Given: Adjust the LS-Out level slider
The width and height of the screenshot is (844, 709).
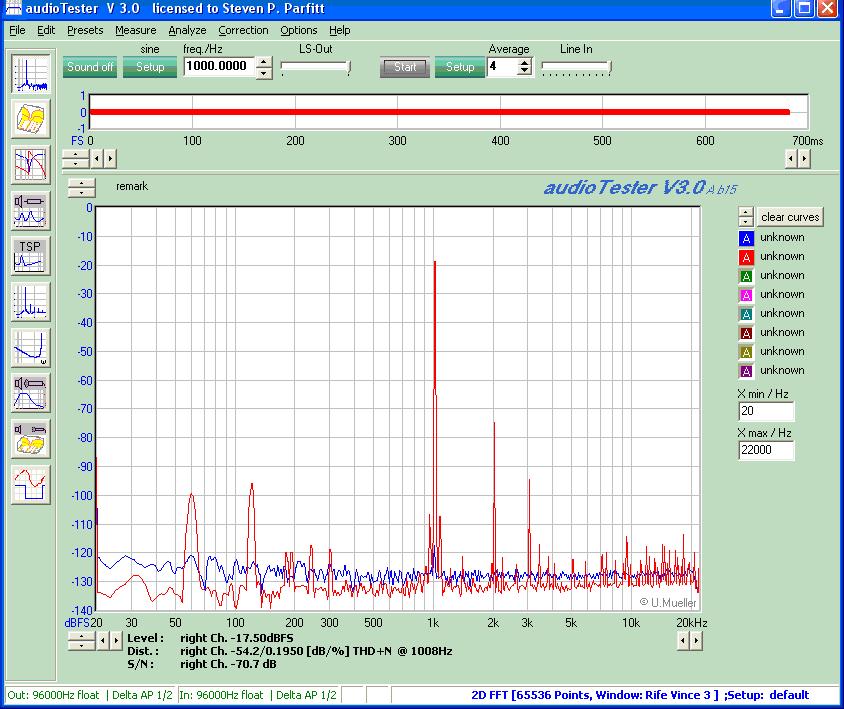Looking at the screenshot, I should (316, 67).
